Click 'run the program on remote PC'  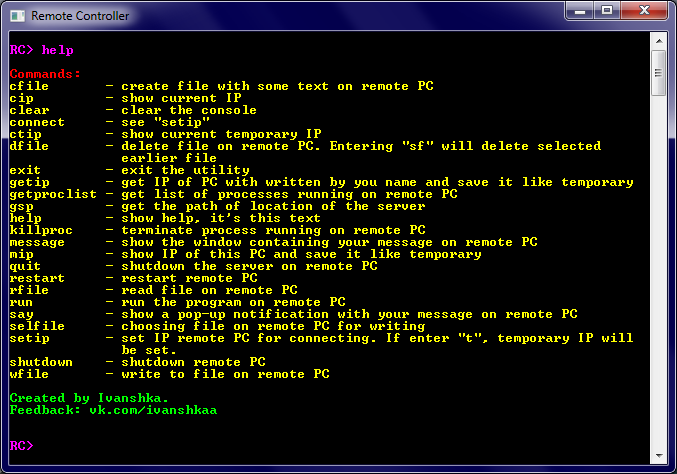[233, 302]
